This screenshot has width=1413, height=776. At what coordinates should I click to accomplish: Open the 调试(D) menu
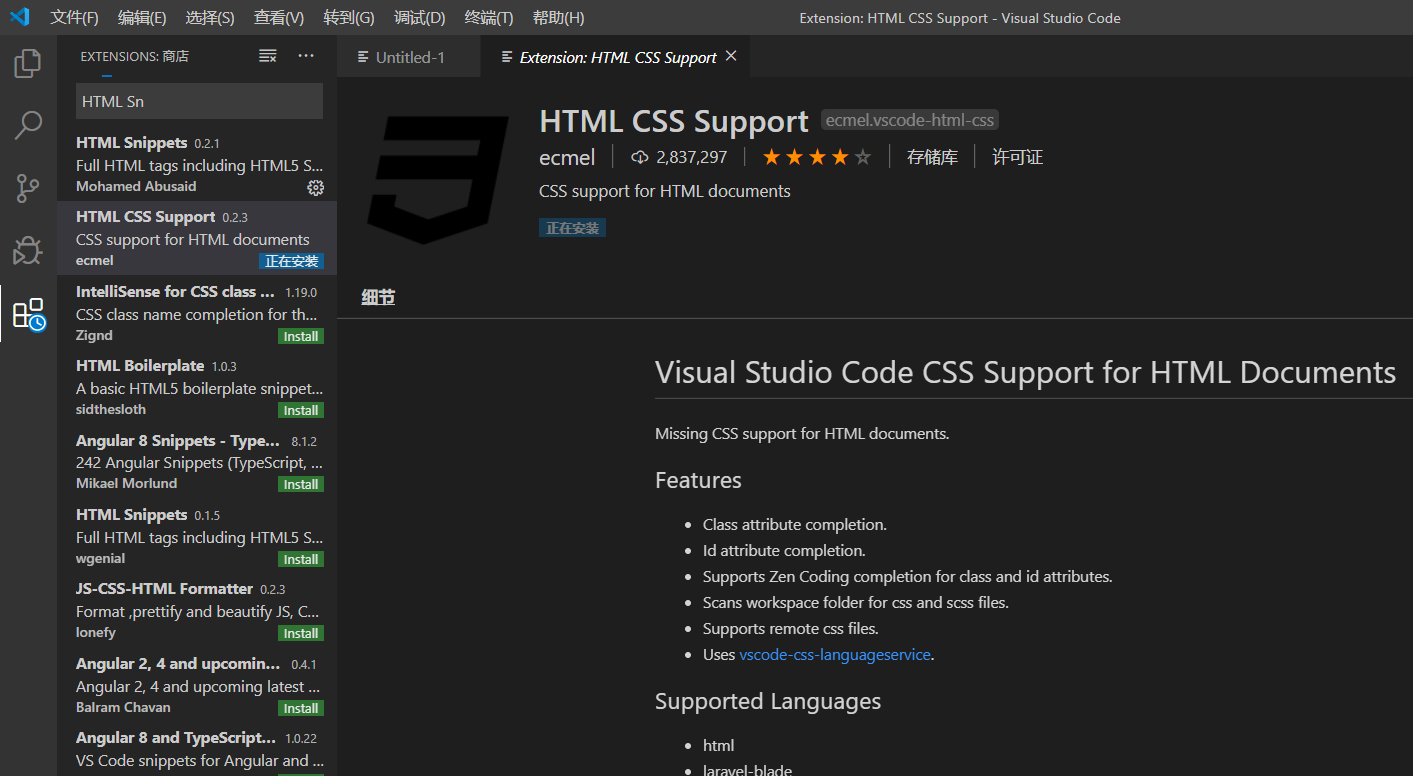pyautogui.click(x=420, y=18)
